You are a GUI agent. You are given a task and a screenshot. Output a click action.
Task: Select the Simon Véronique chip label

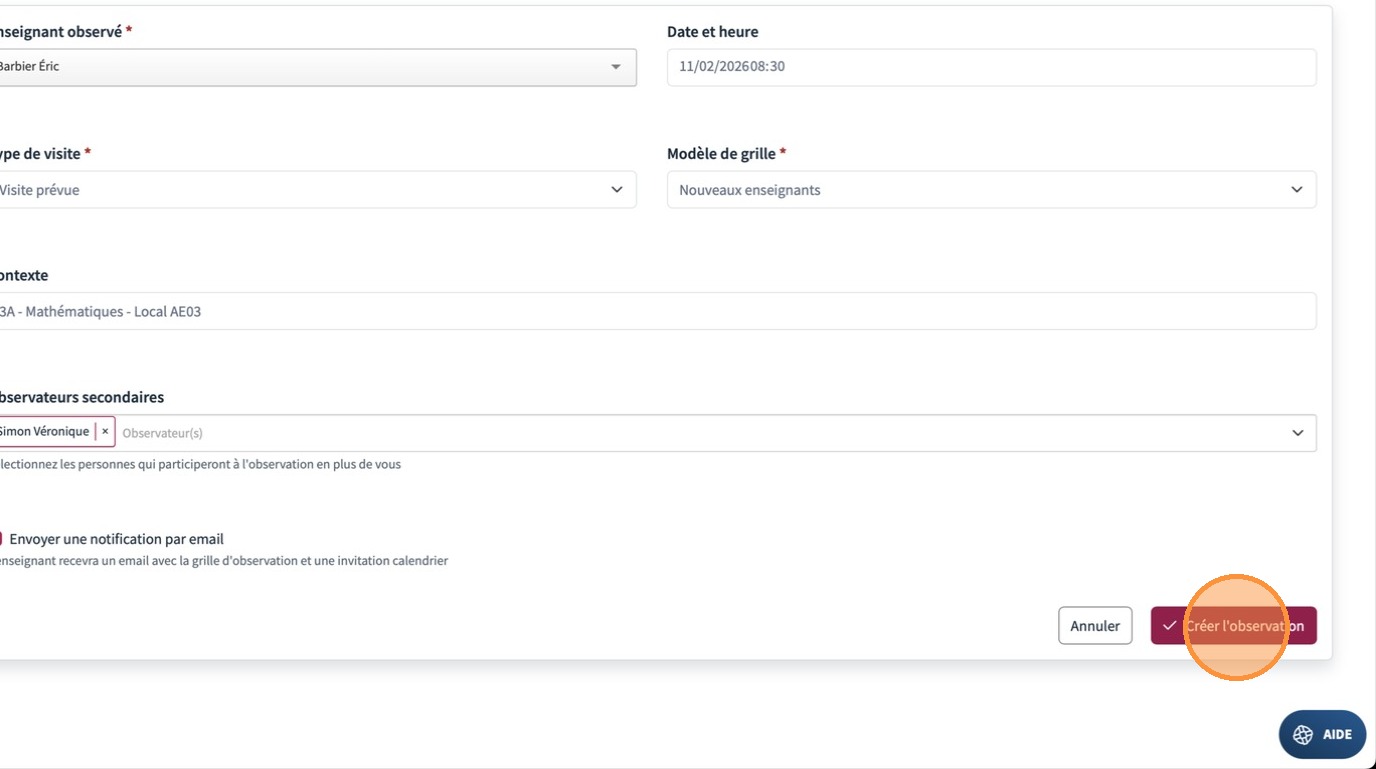(x=44, y=432)
